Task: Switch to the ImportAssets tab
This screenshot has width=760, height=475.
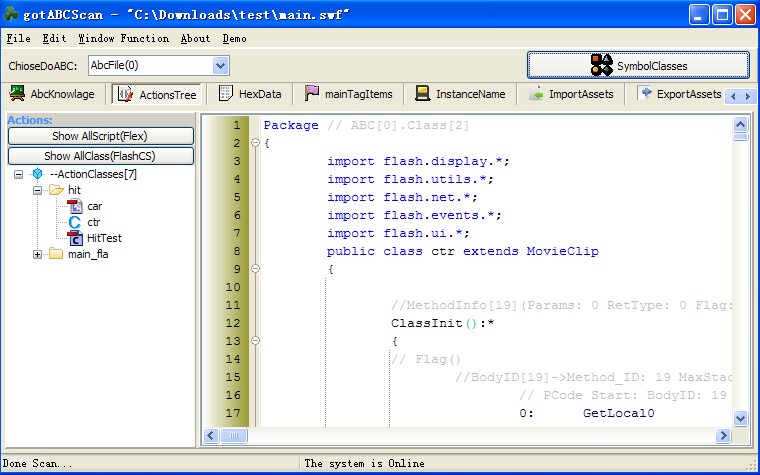Action: pos(571,94)
